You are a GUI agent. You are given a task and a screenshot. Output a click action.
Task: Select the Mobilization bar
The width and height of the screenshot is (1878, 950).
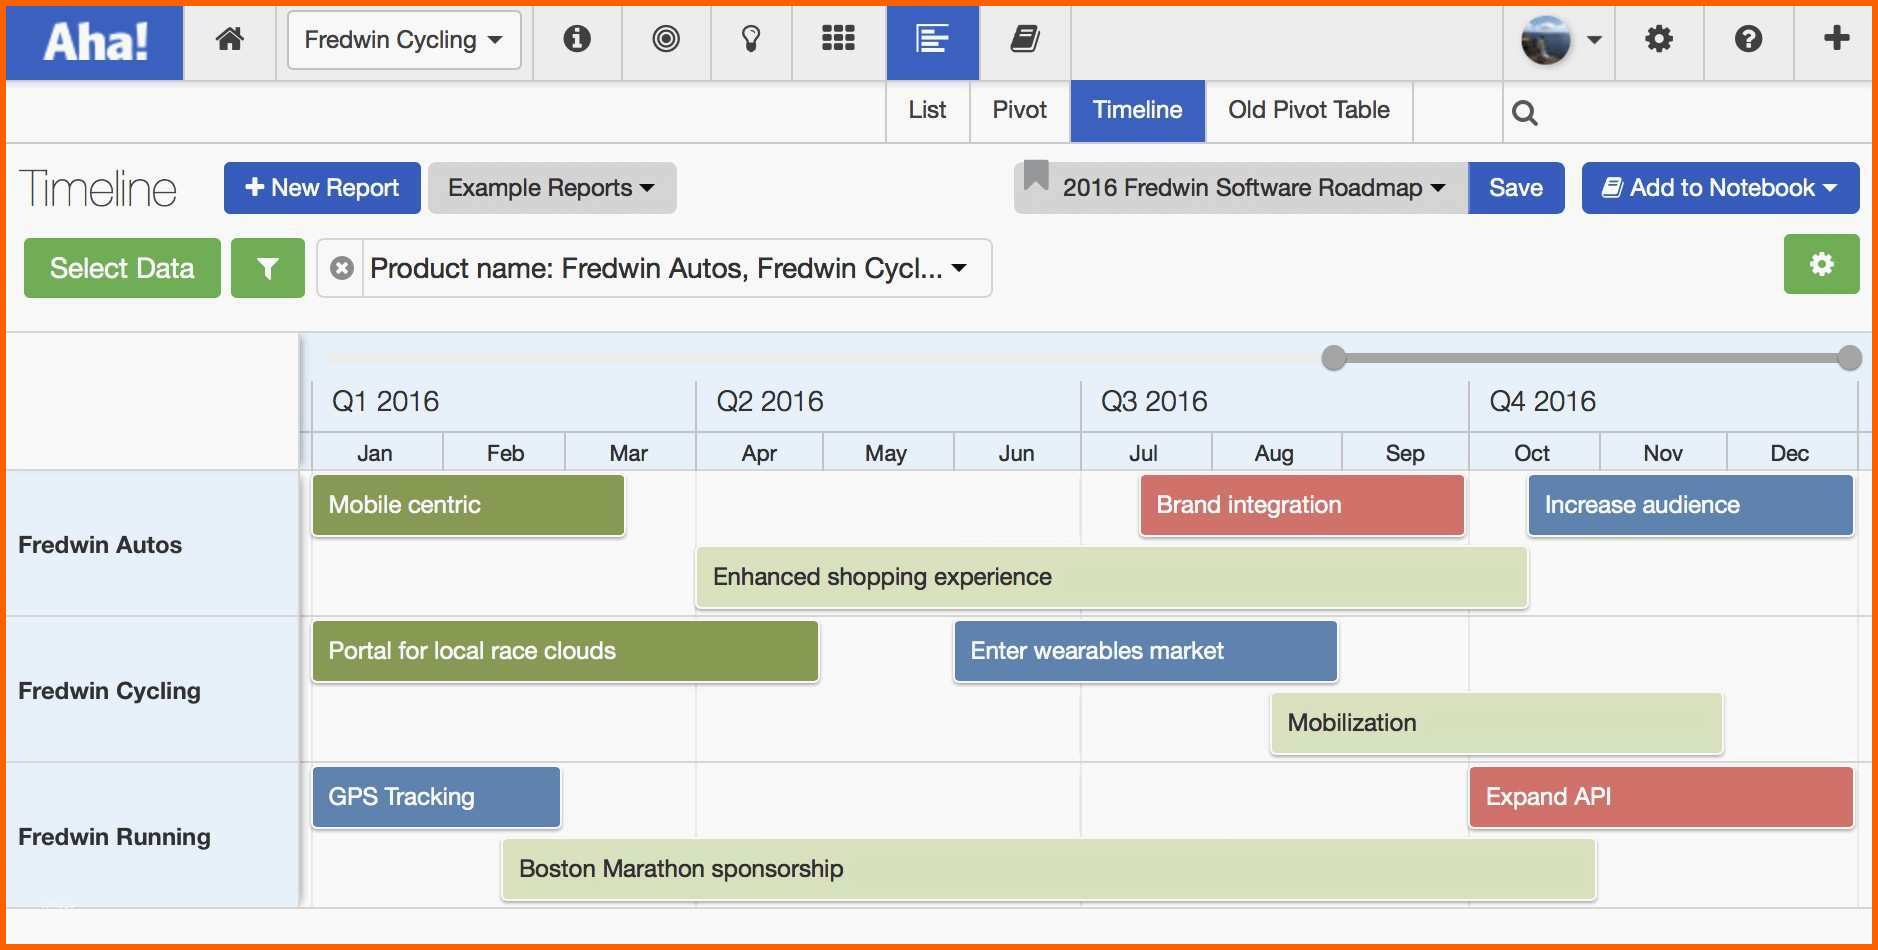[x=1497, y=723]
